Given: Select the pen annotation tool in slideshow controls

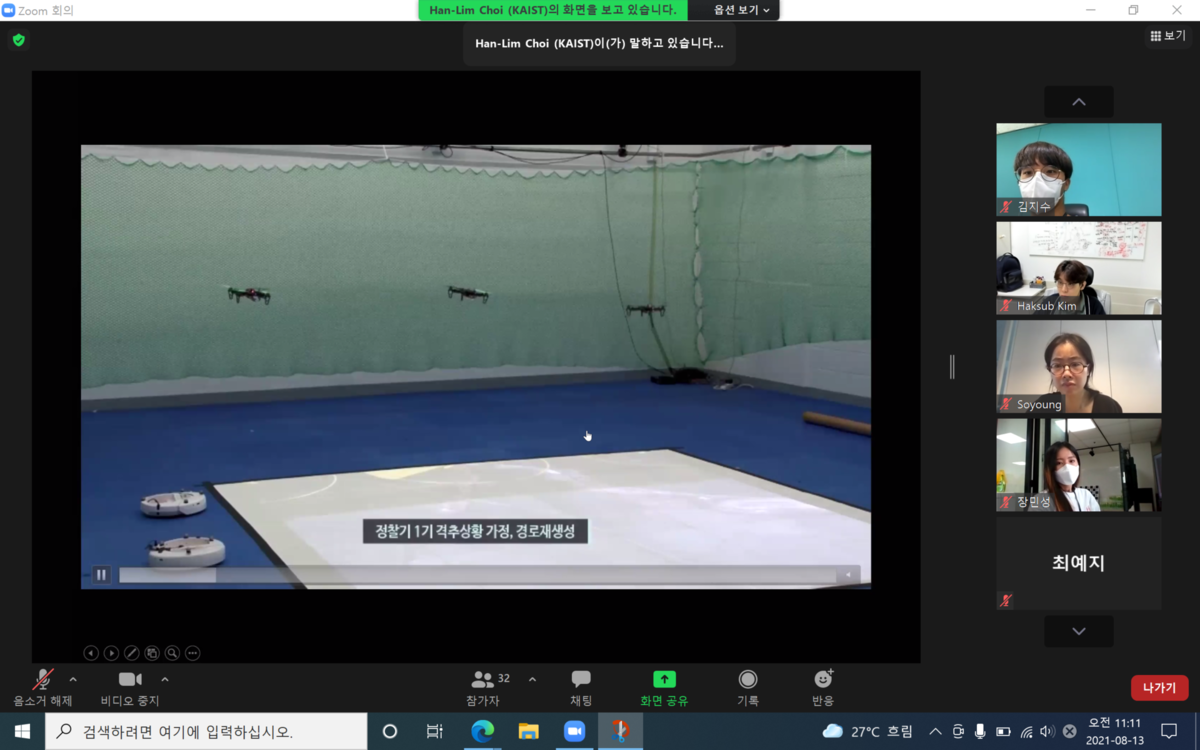Looking at the screenshot, I should [x=131, y=653].
